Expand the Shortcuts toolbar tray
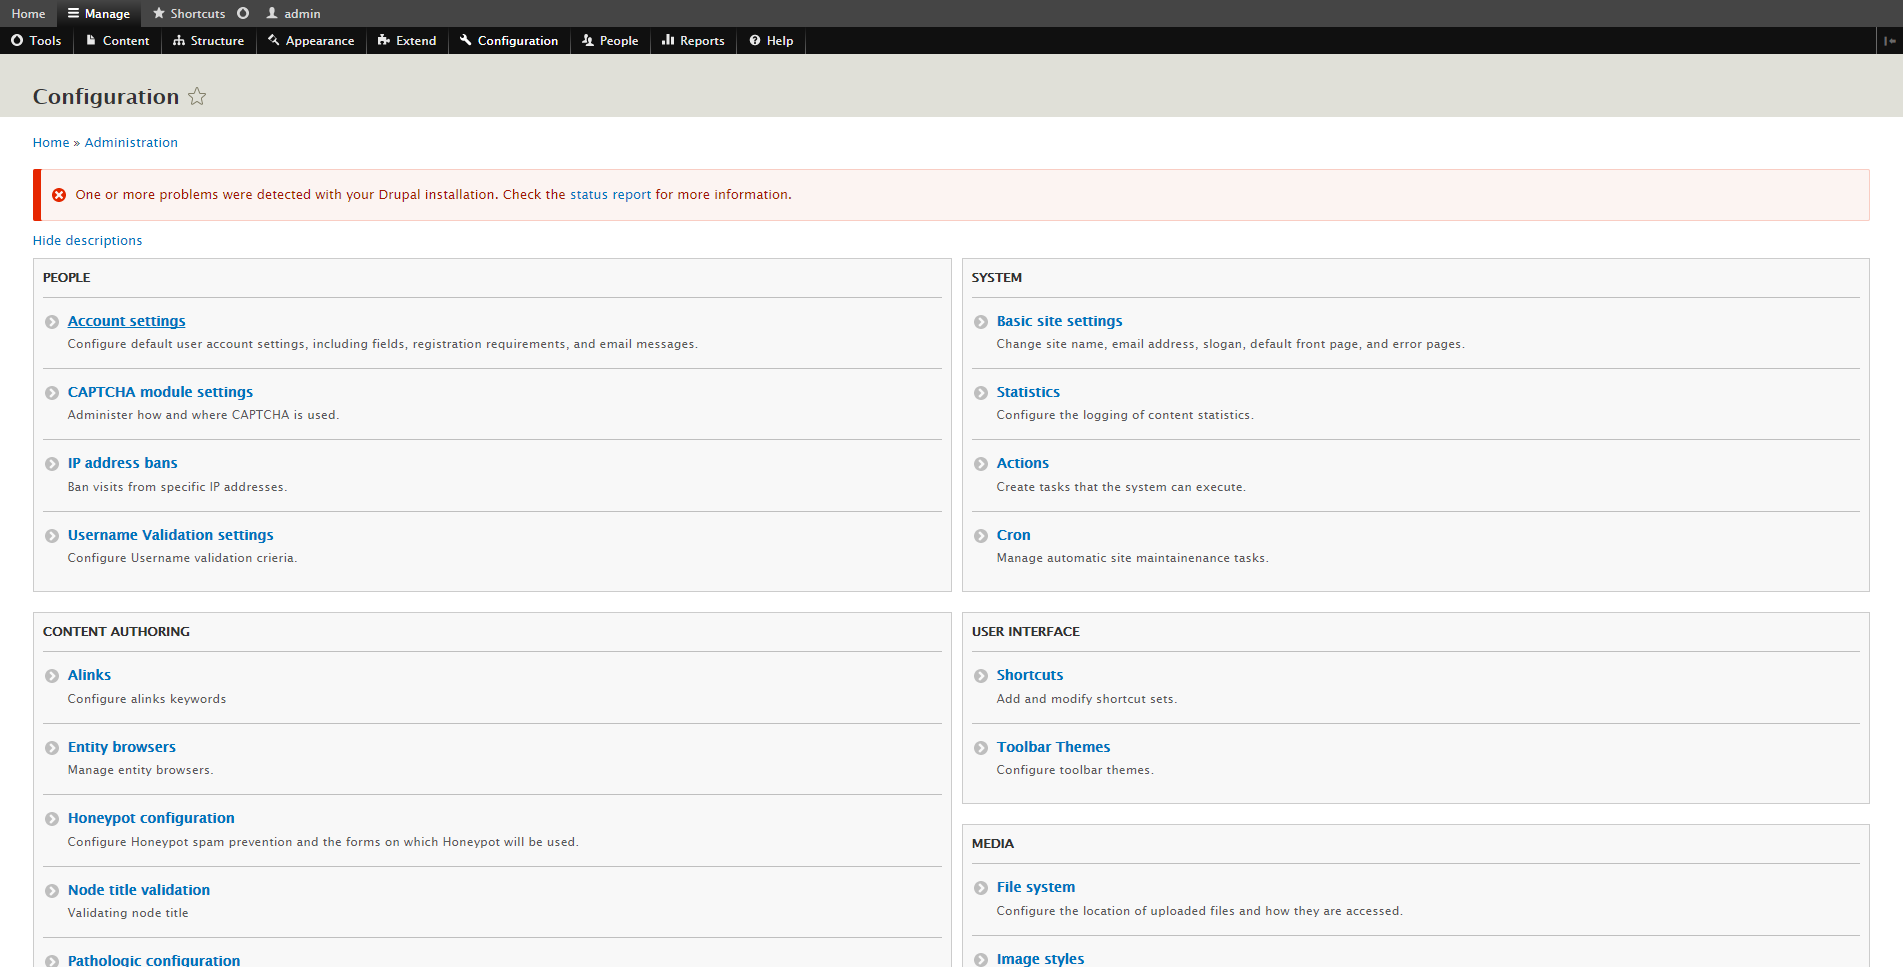The width and height of the screenshot is (1903, 967). click(189, 14)
